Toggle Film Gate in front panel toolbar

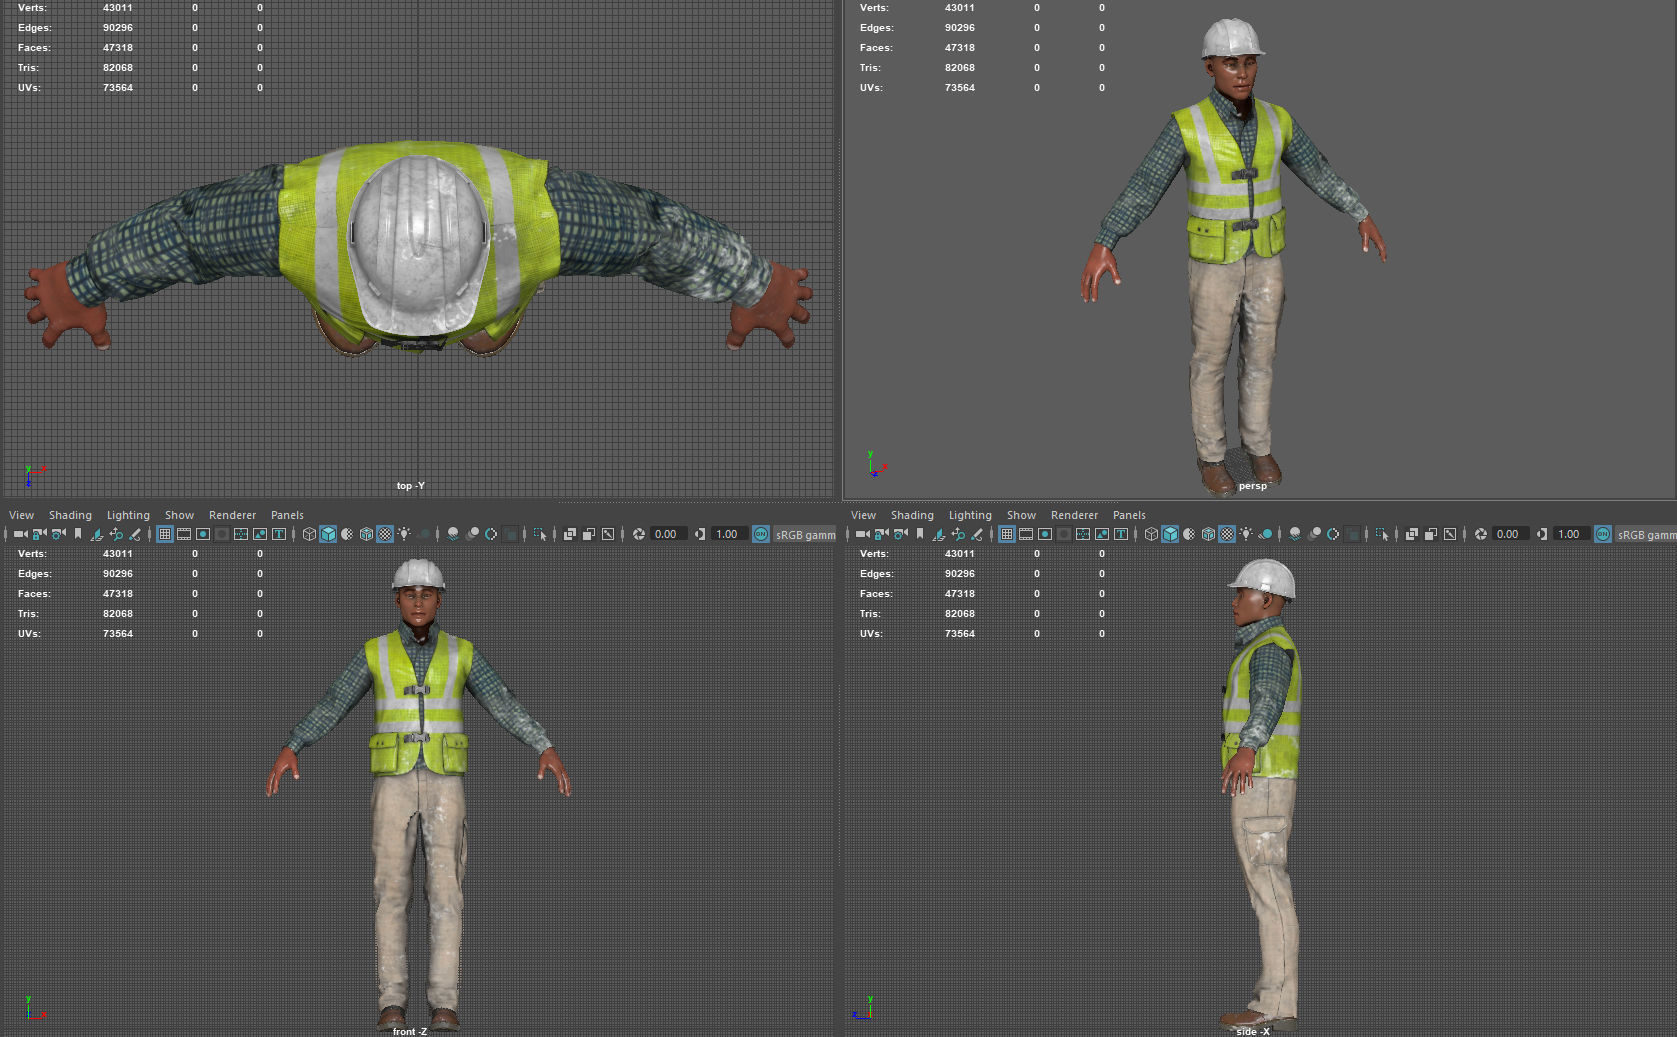pyautogui.click(x=184, y=534)
